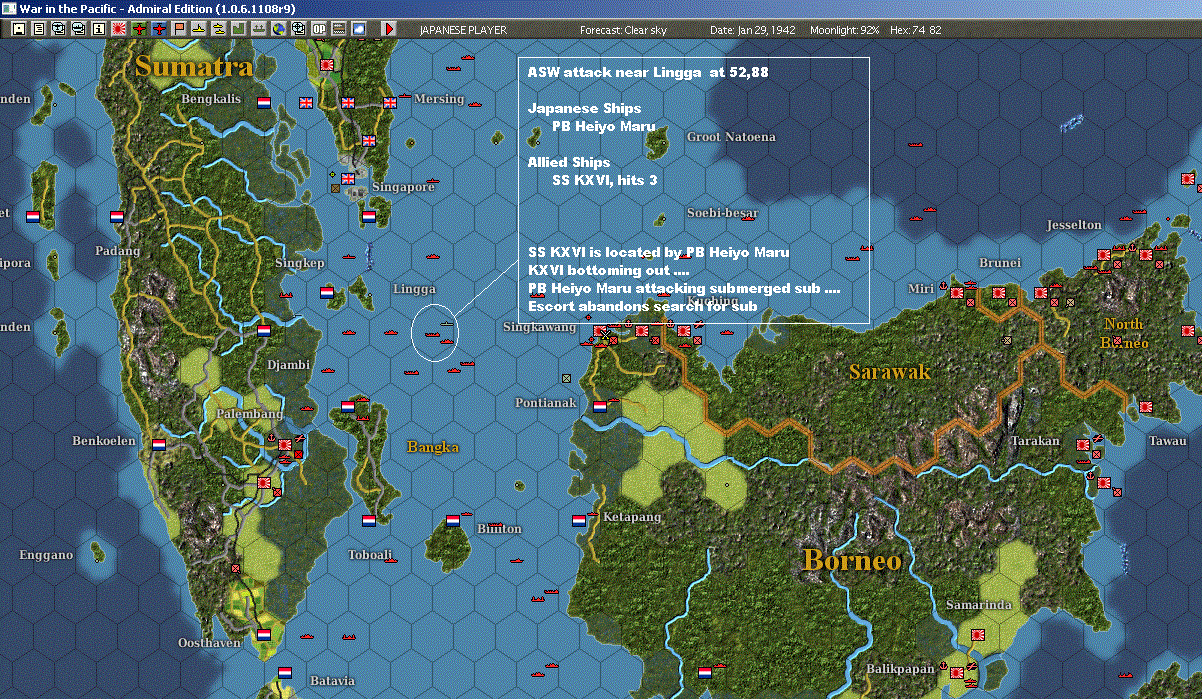Screen dimensions: 1202x699
Task: Click the Jesselton city label
Action: click(1074, 225)
